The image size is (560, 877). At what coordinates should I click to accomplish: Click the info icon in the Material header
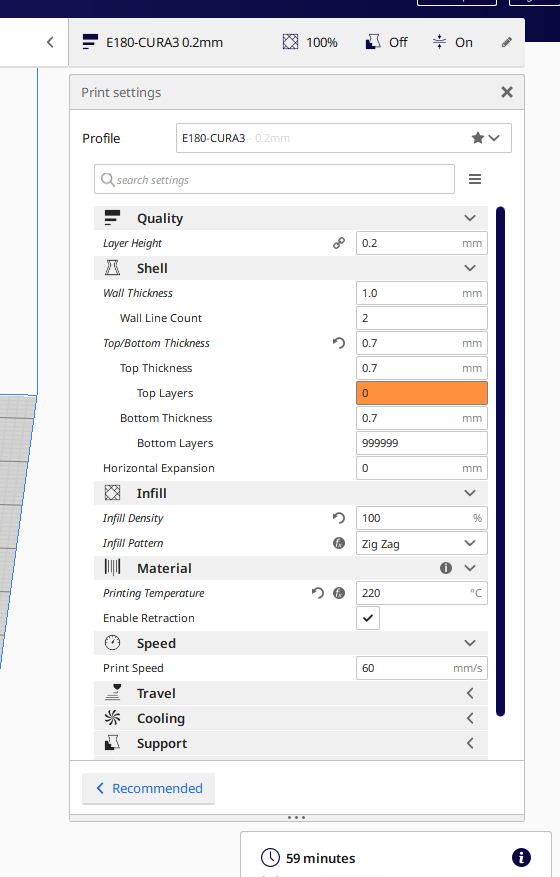446,568
